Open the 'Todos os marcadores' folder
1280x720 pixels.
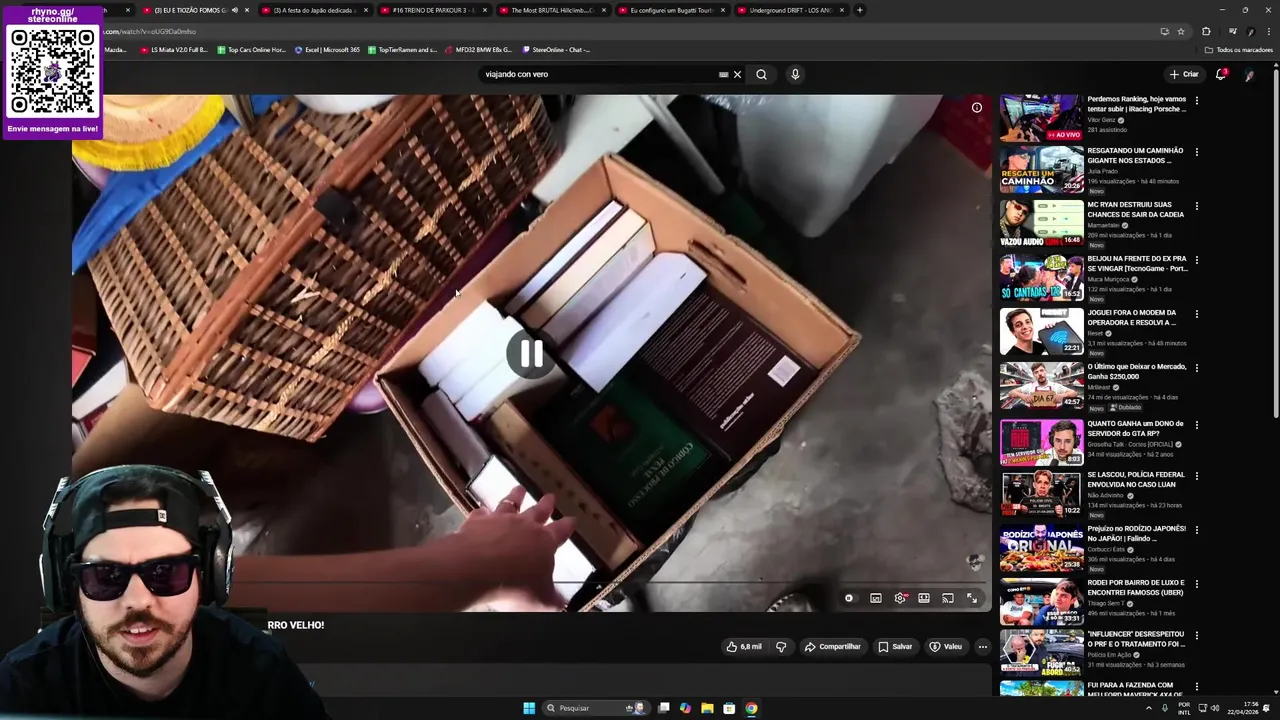(x=1238, y=49)
